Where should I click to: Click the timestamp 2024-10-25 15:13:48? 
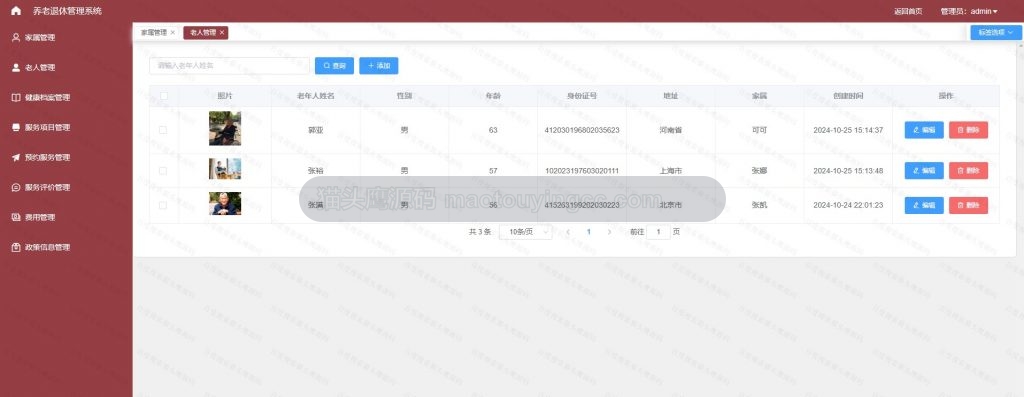pyautogui.click(x=848, y=170)
